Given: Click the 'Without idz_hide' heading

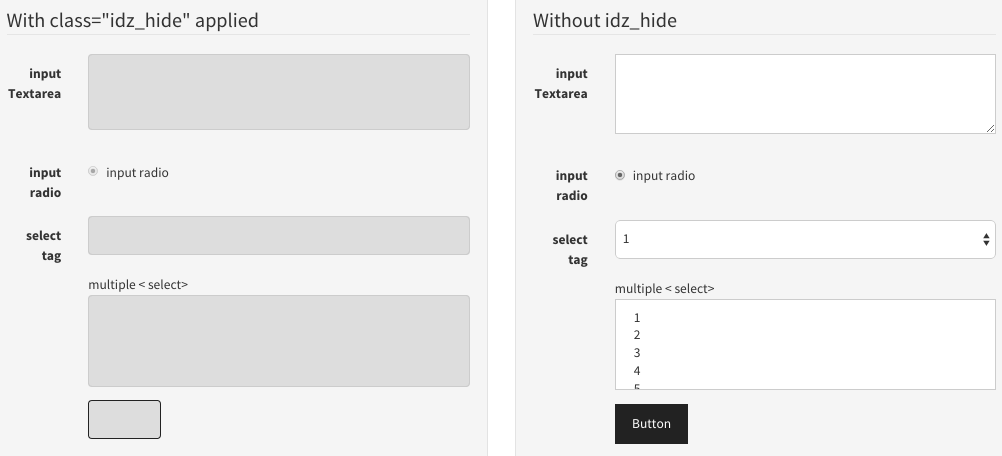Looking at the screenshot, I should (604, 20).
